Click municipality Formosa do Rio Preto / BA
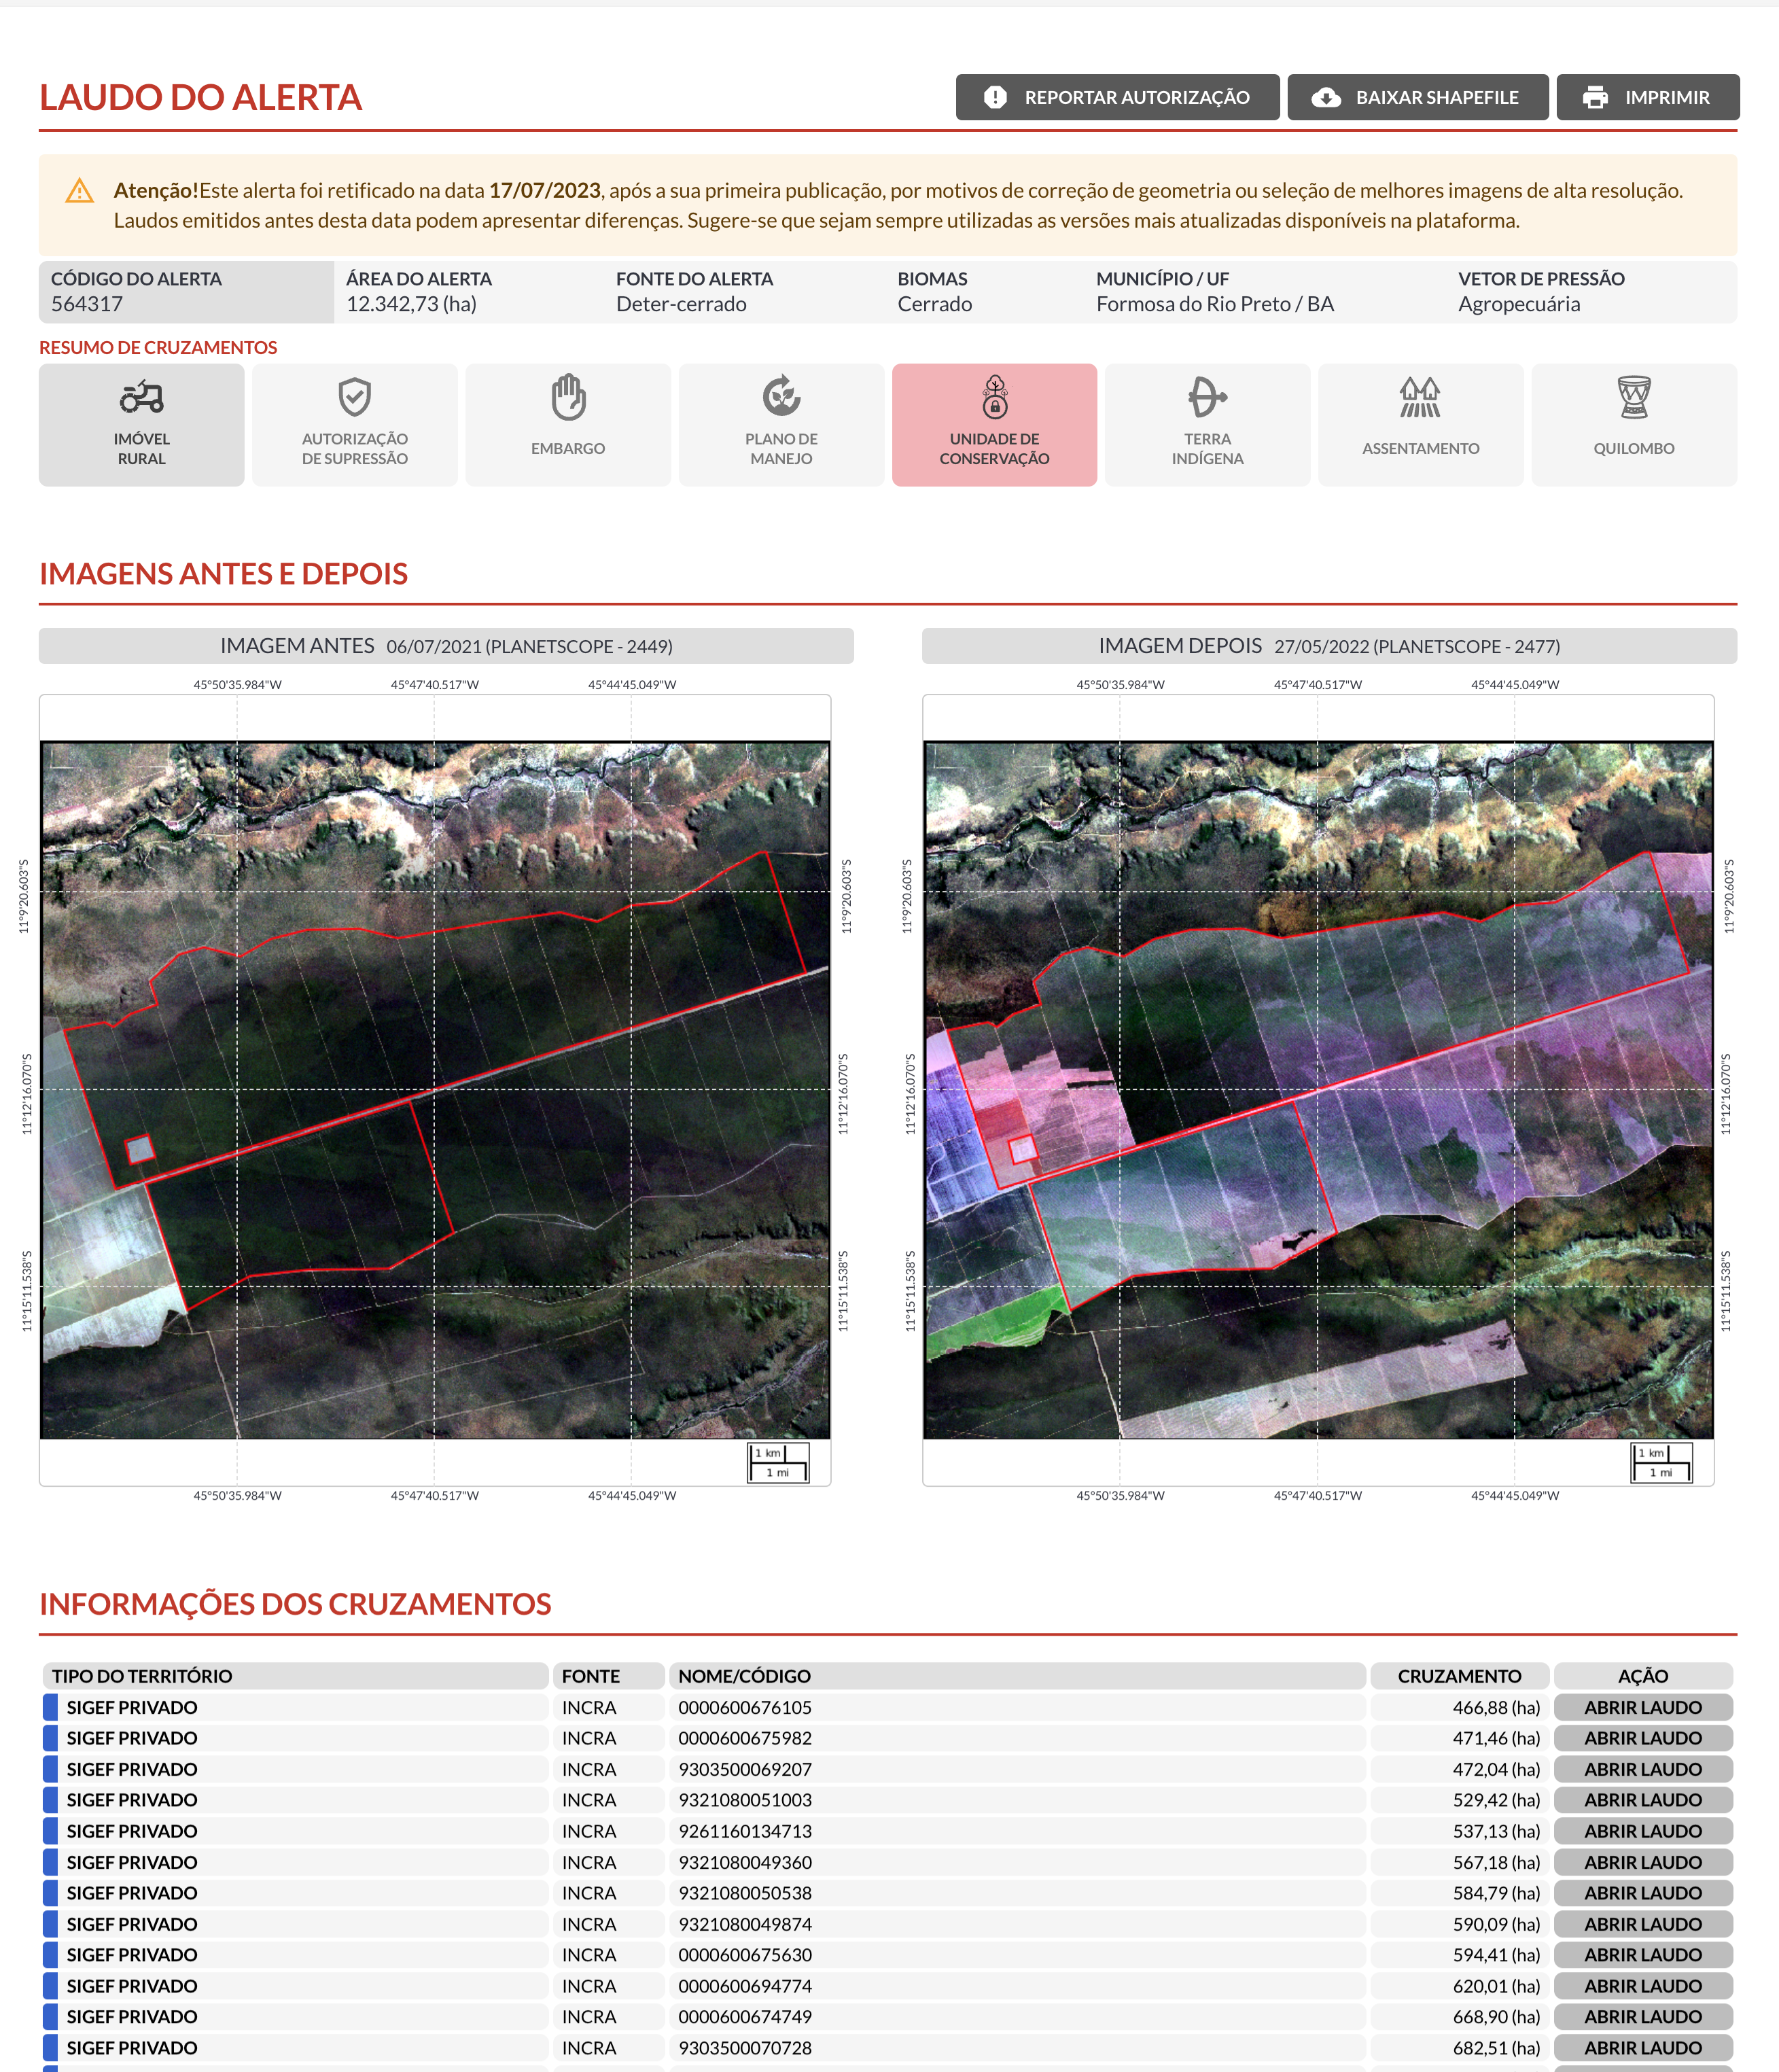The image size is (1779, 2072). (1215, 304)
